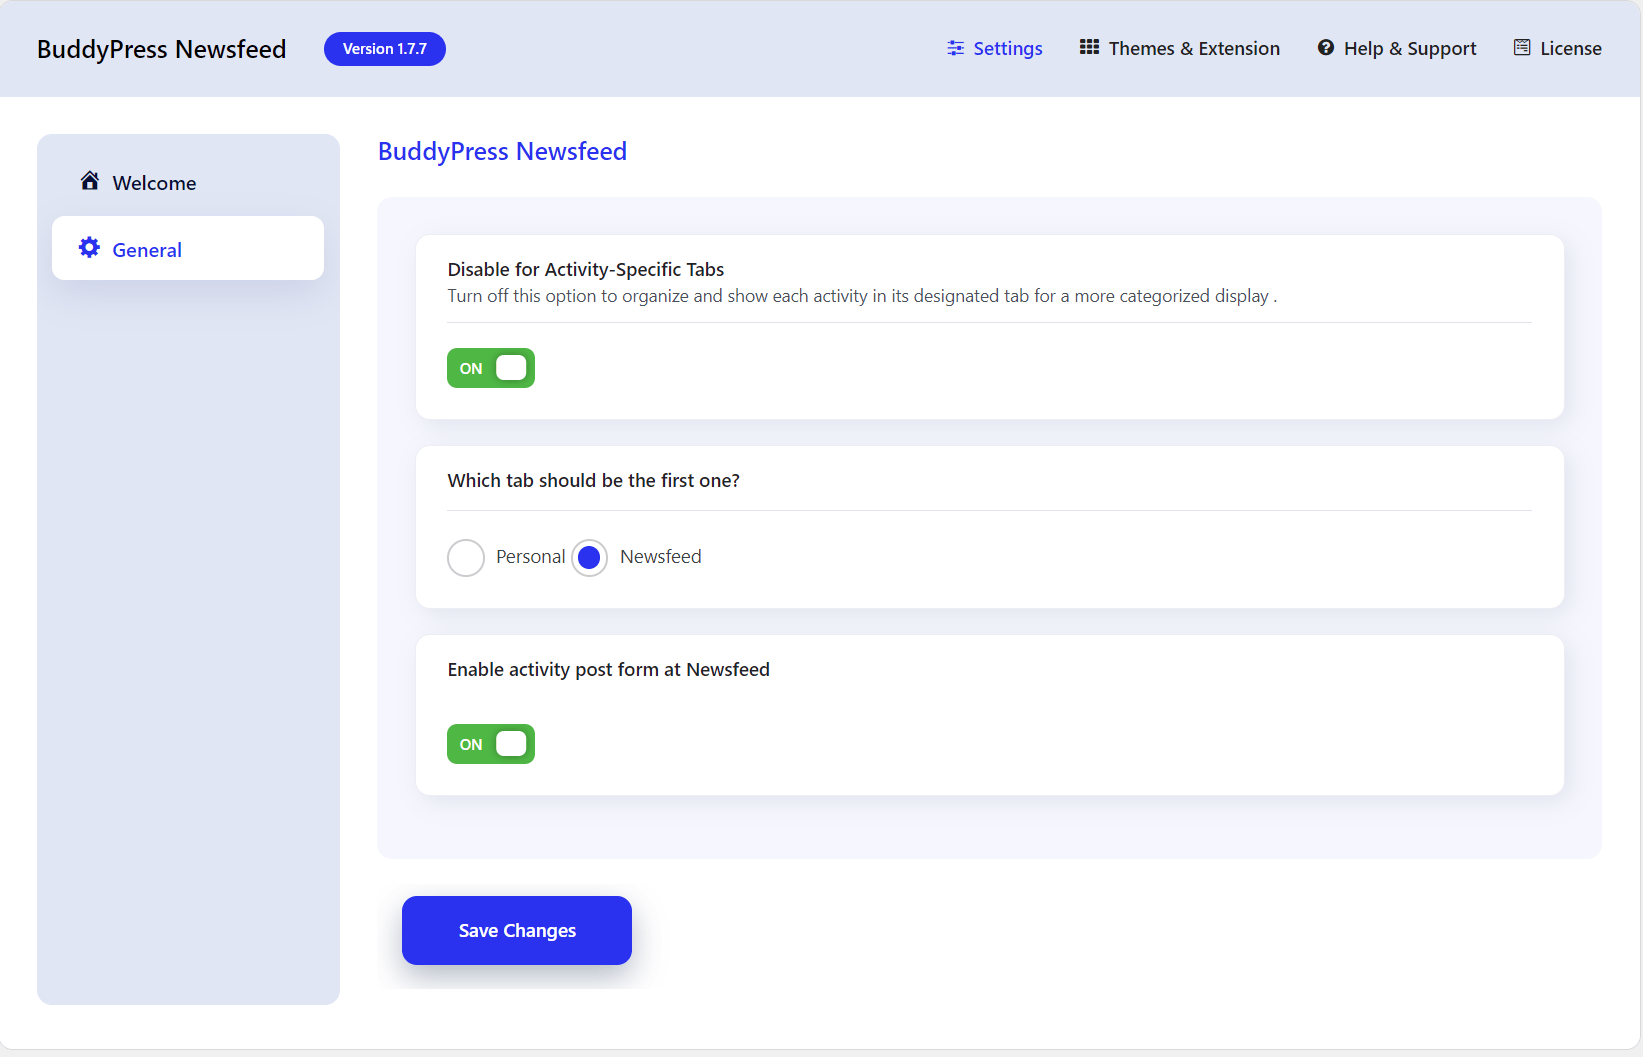Image resolution: width=1643 pixels, height=1057 pixels.
Task: Switch to the General tab label
Action: (147, 250)
